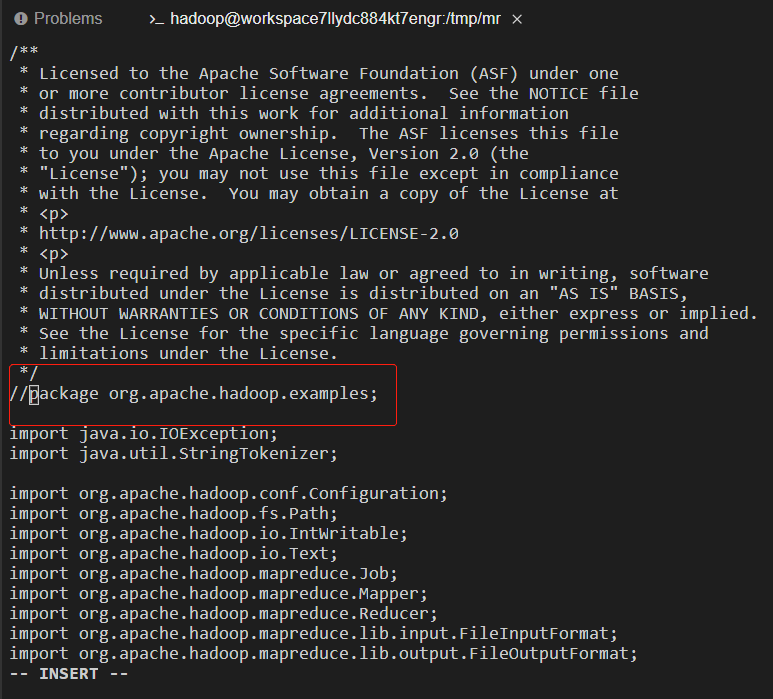The height and width of the screenshot is (699, 773).
Task: Click the INSERT mode status line
Action: point(69,674)
